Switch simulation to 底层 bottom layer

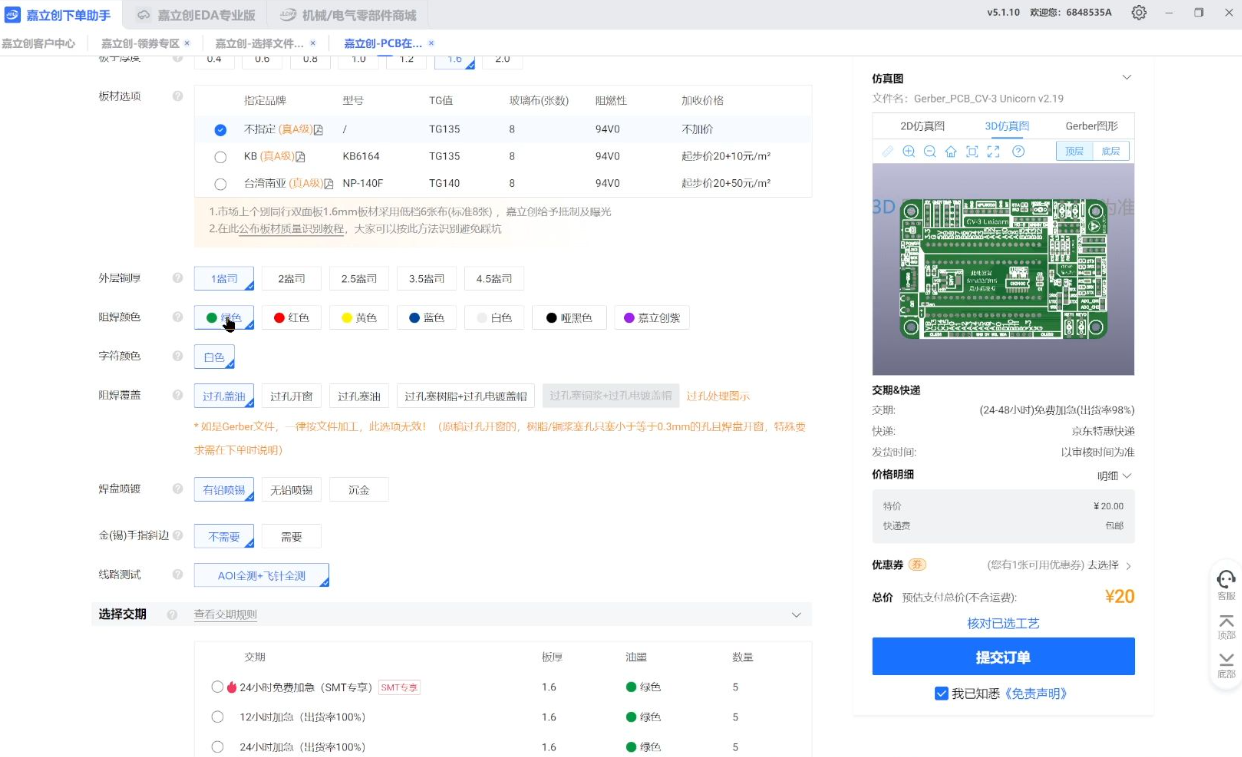tap(1111, 151)
